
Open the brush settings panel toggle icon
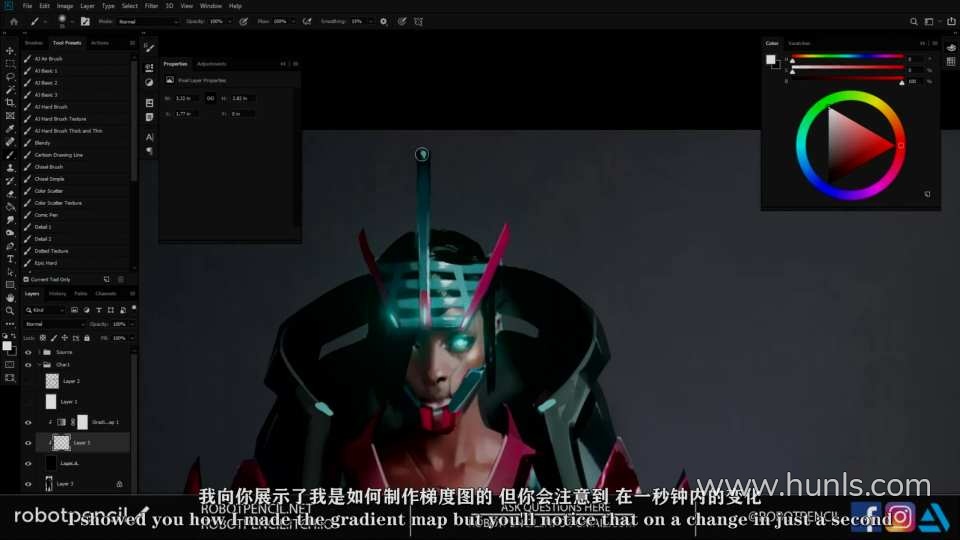pyautogui.click(x=85, y=21)
